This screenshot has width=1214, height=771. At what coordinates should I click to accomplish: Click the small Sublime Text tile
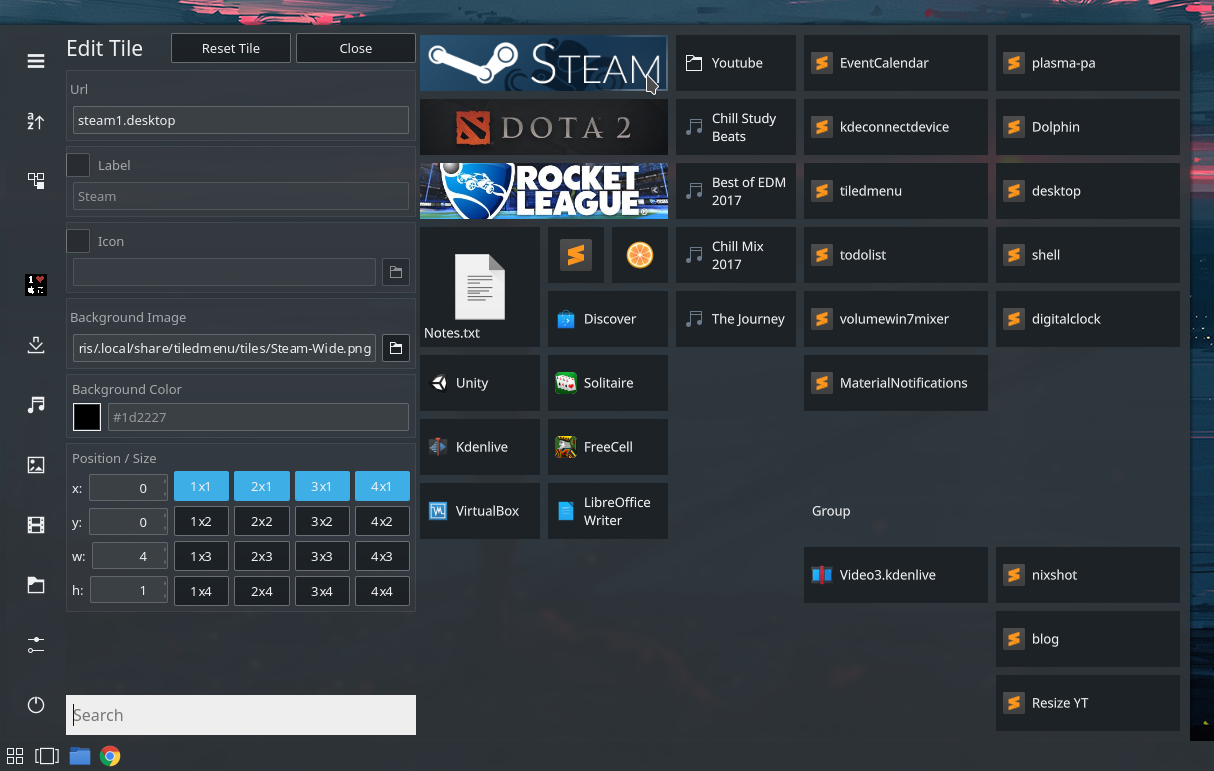pyautogui.click(x=576, y=255)
